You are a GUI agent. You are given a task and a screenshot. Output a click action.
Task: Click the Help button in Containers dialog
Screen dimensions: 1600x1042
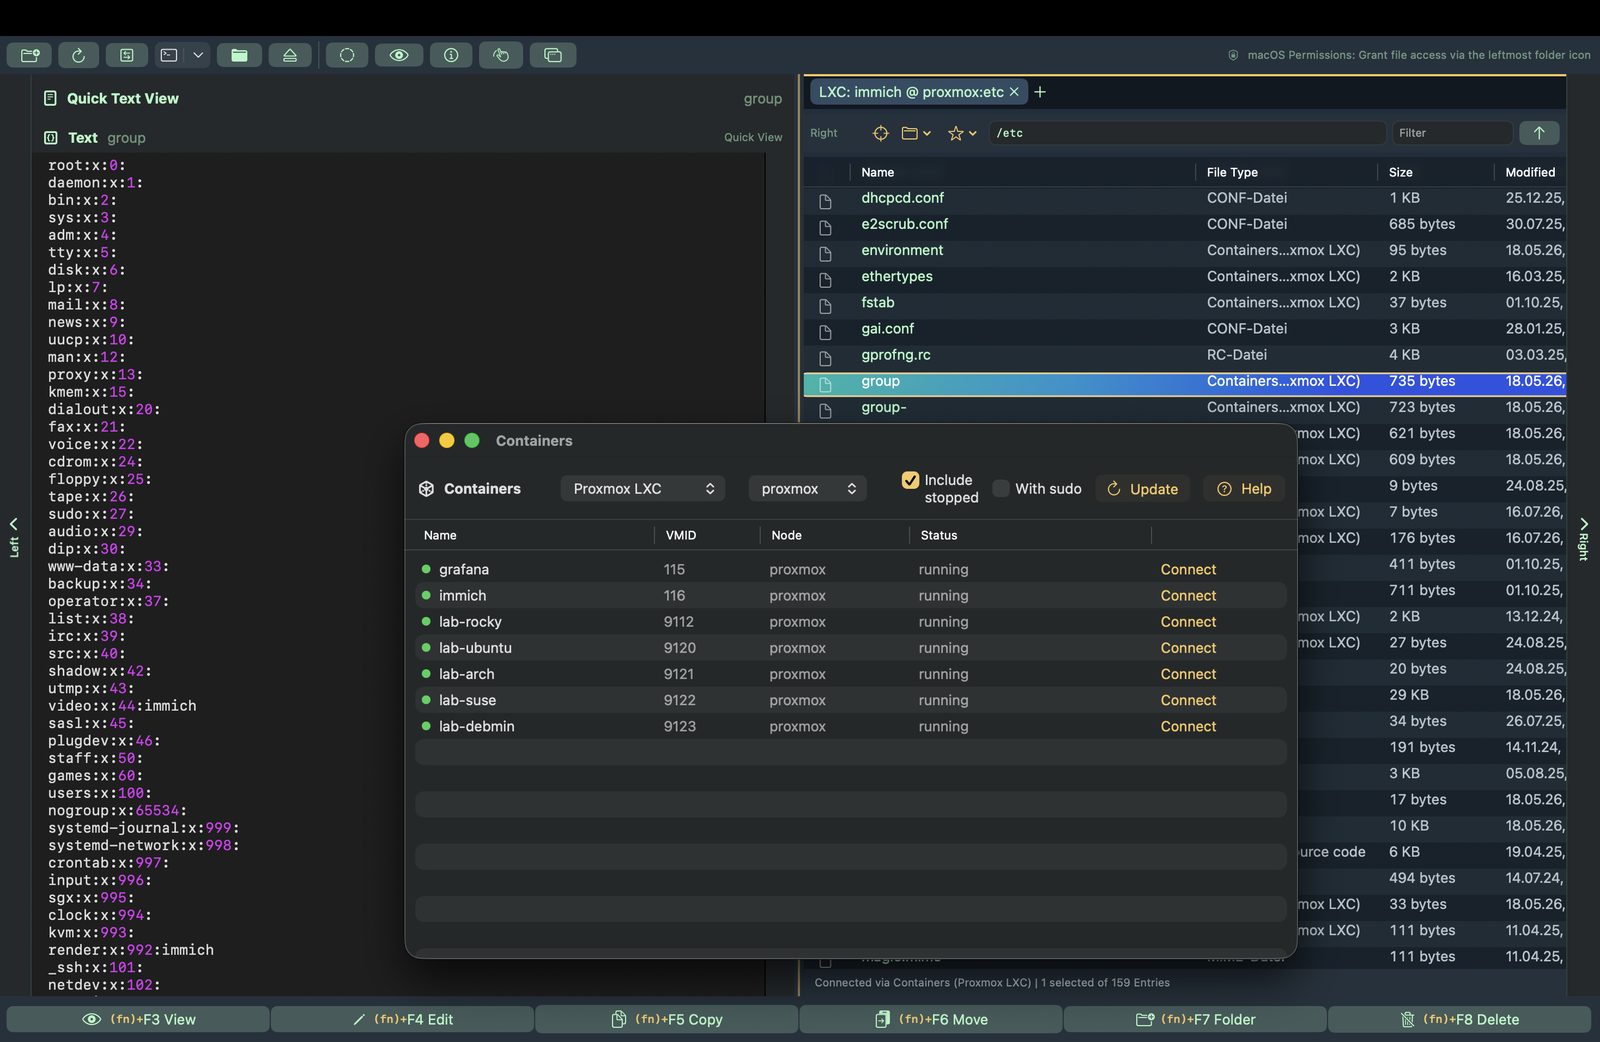[1244, 488]
